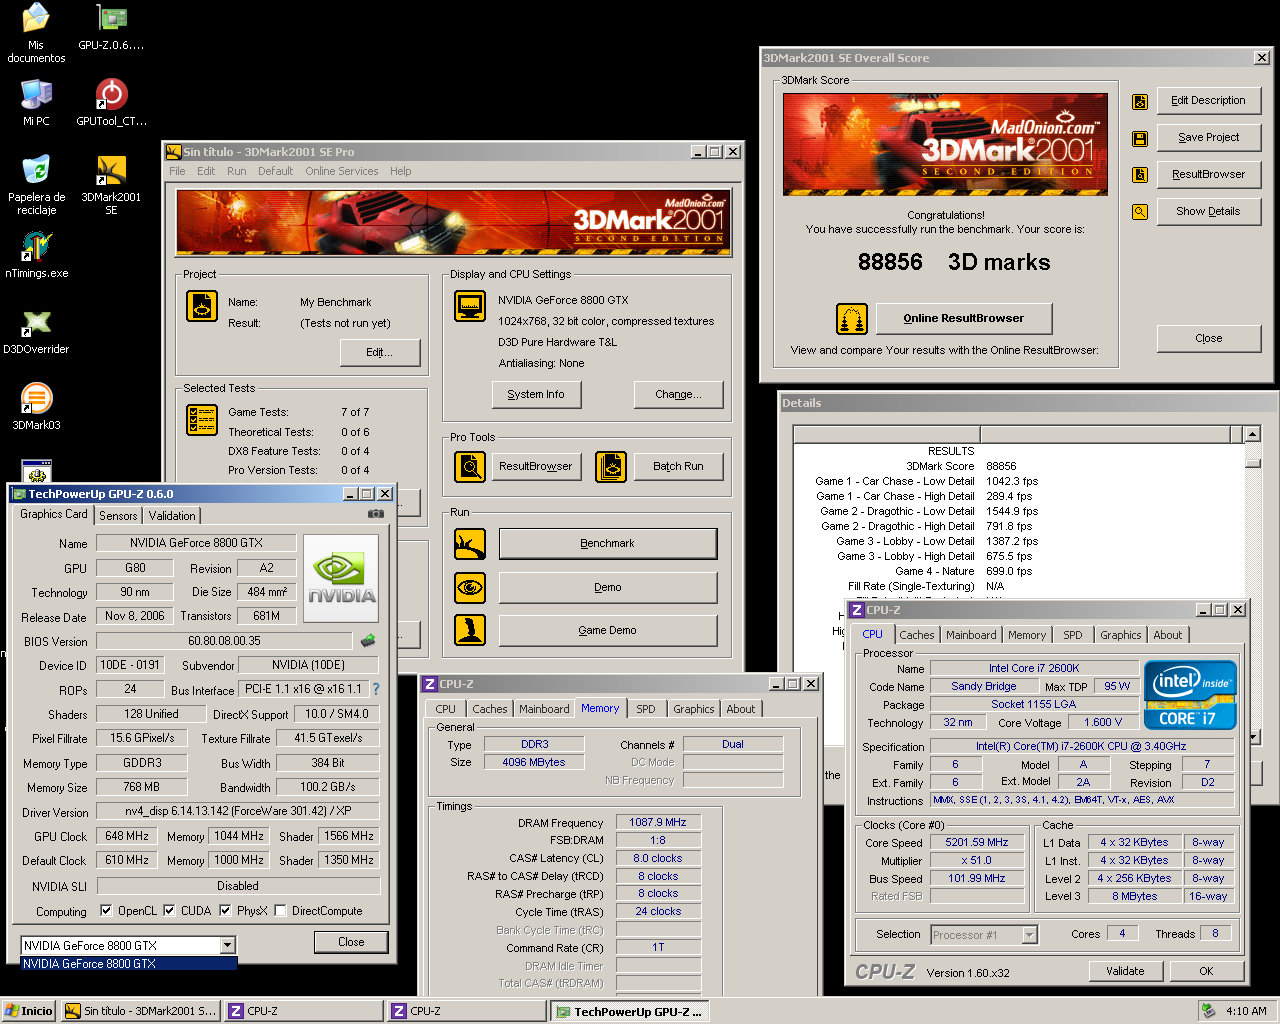The height and width of the screenshot is (1024, 1280).
Task: Launch nTimings.exe desktop icon
Action: (x=36, y=255)
